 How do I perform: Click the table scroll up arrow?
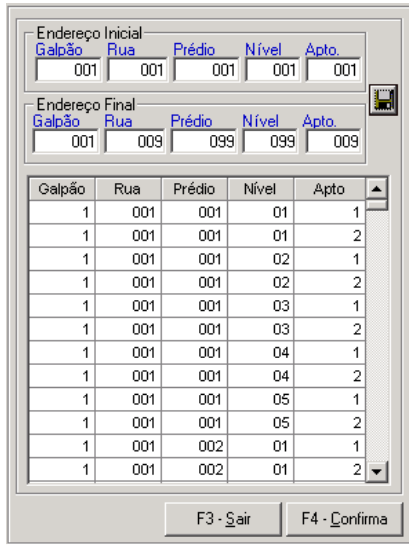(x=376, y=189)
